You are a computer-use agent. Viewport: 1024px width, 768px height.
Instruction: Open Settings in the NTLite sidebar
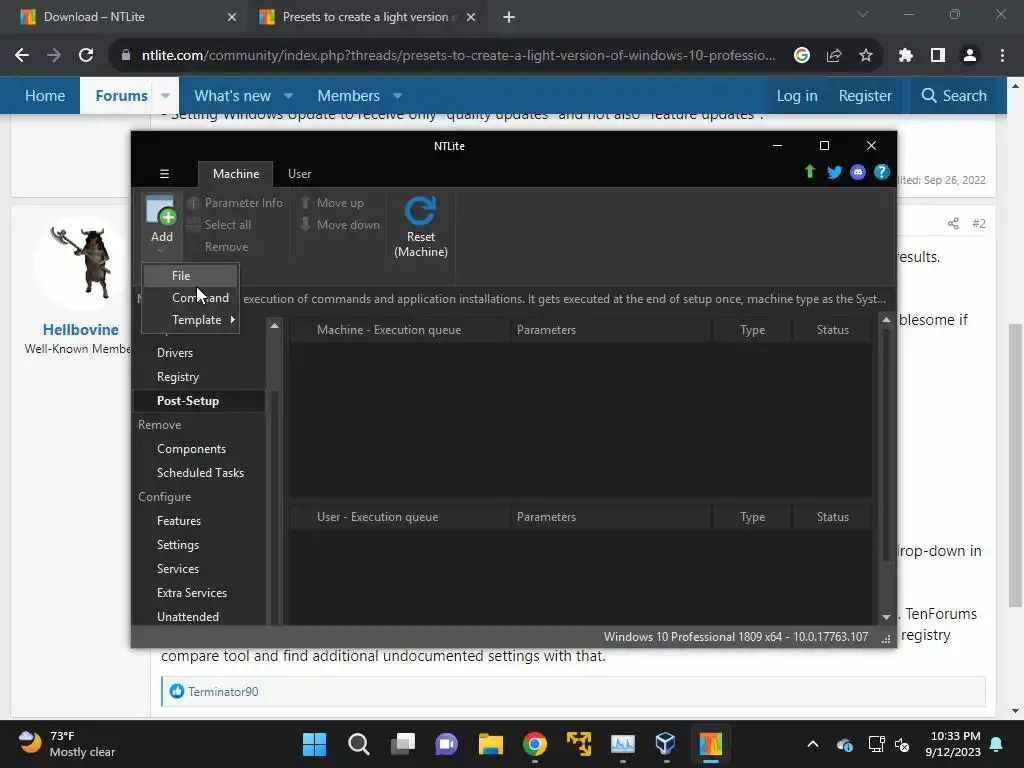coord(178,545)
